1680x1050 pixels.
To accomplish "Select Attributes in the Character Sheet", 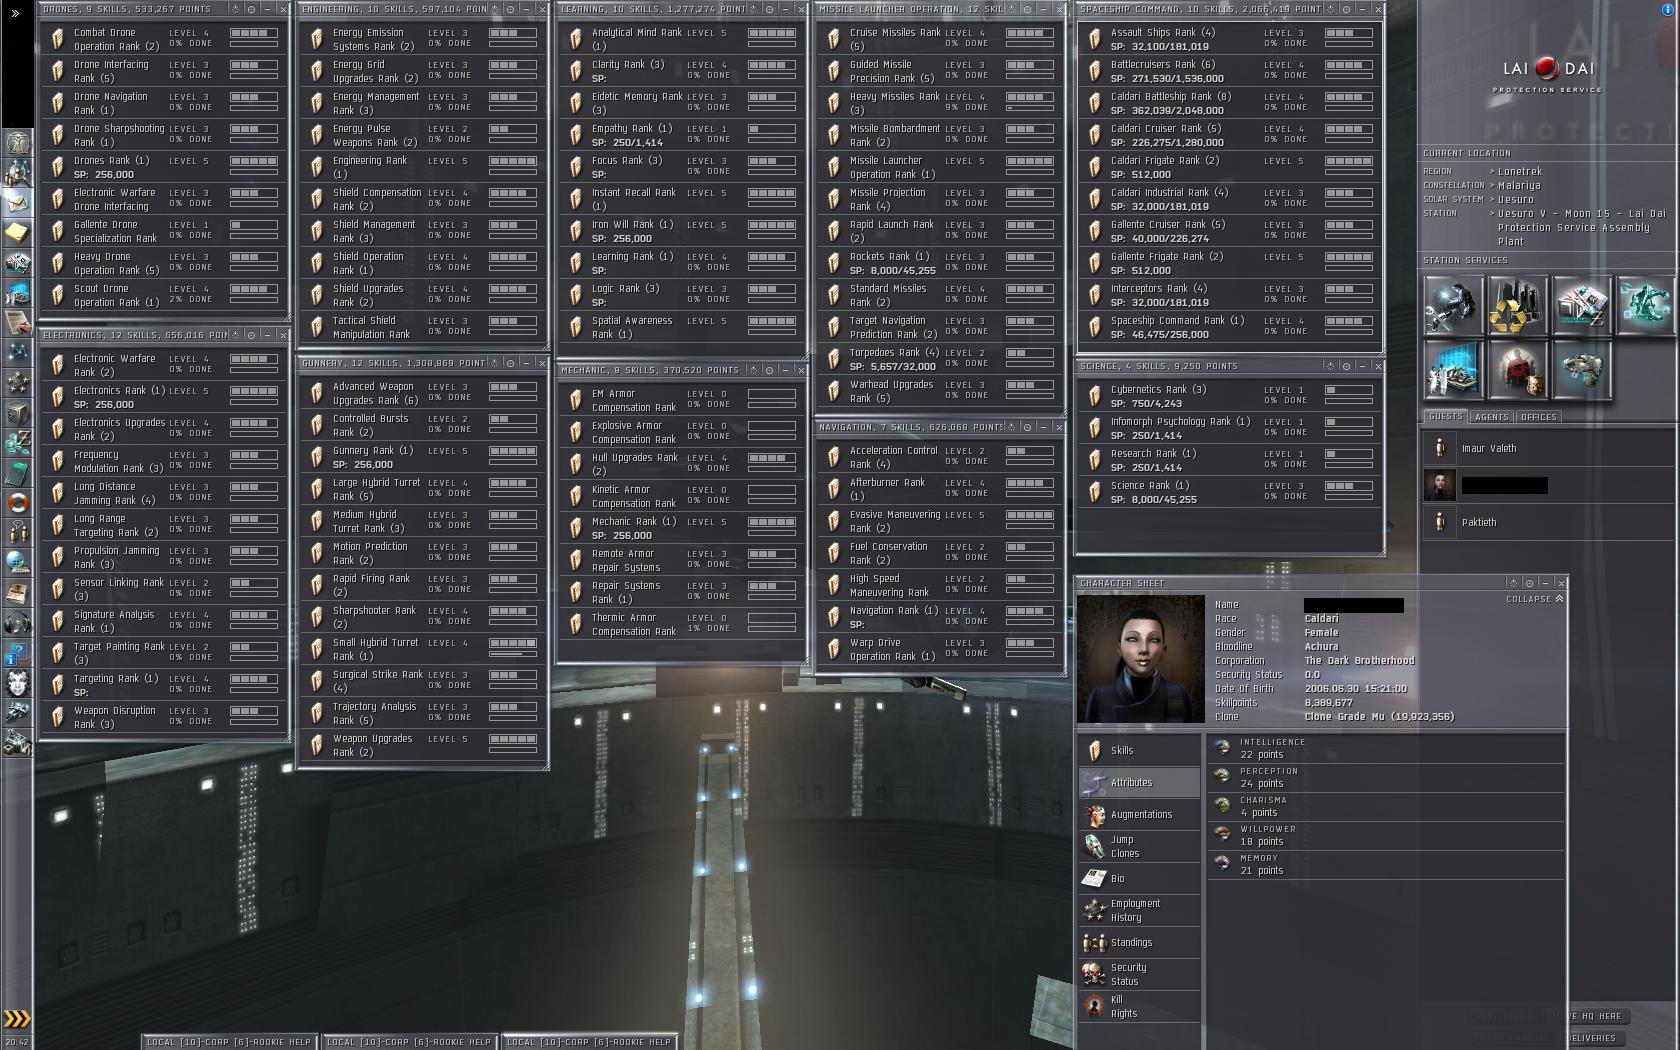I will [1139, 782].
